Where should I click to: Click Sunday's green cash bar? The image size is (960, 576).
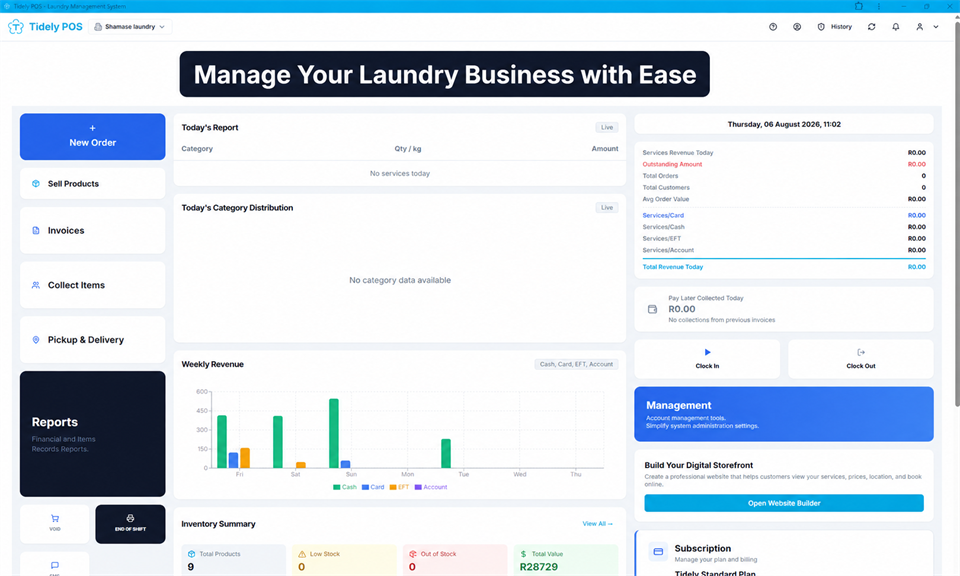334,433
